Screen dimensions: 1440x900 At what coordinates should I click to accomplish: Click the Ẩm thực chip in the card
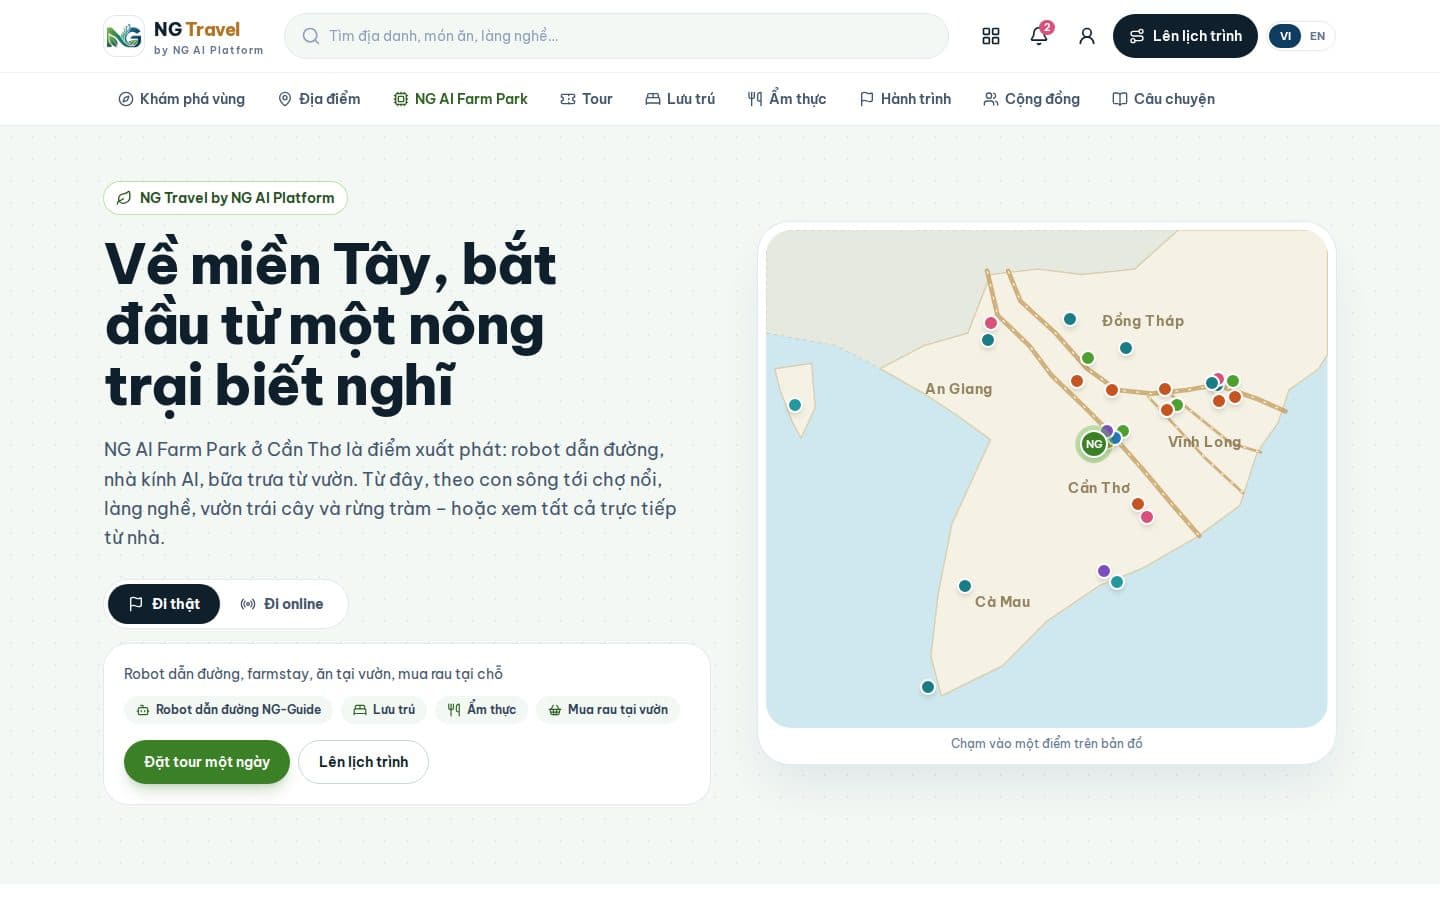(x=481, y=710)
